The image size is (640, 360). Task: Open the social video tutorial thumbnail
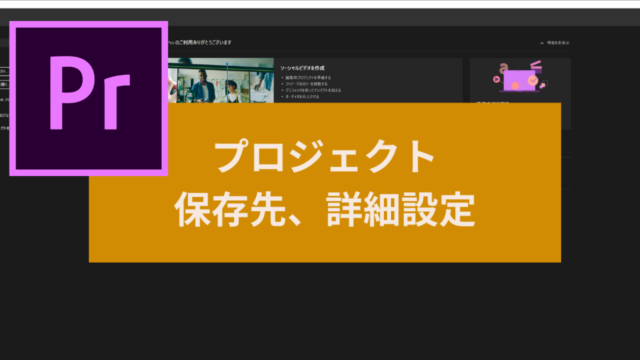[x=221, y=80]
